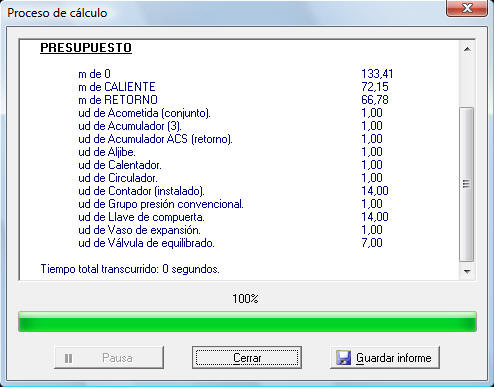Image resolution: width=494 pixels, height=387 pixels.
Task: Click 'ud de Acumulador (3).' line
Action: 130,126
